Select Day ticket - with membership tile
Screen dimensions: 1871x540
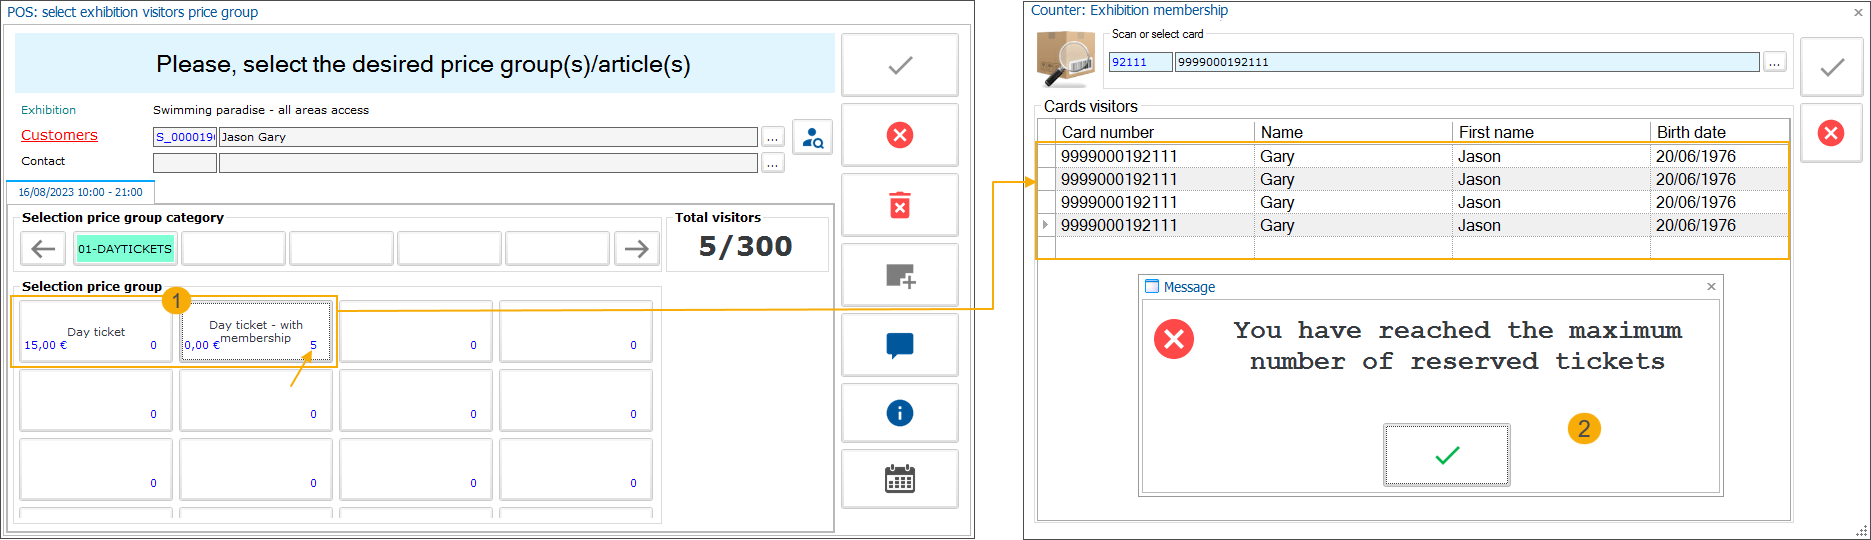pos(255,332)
